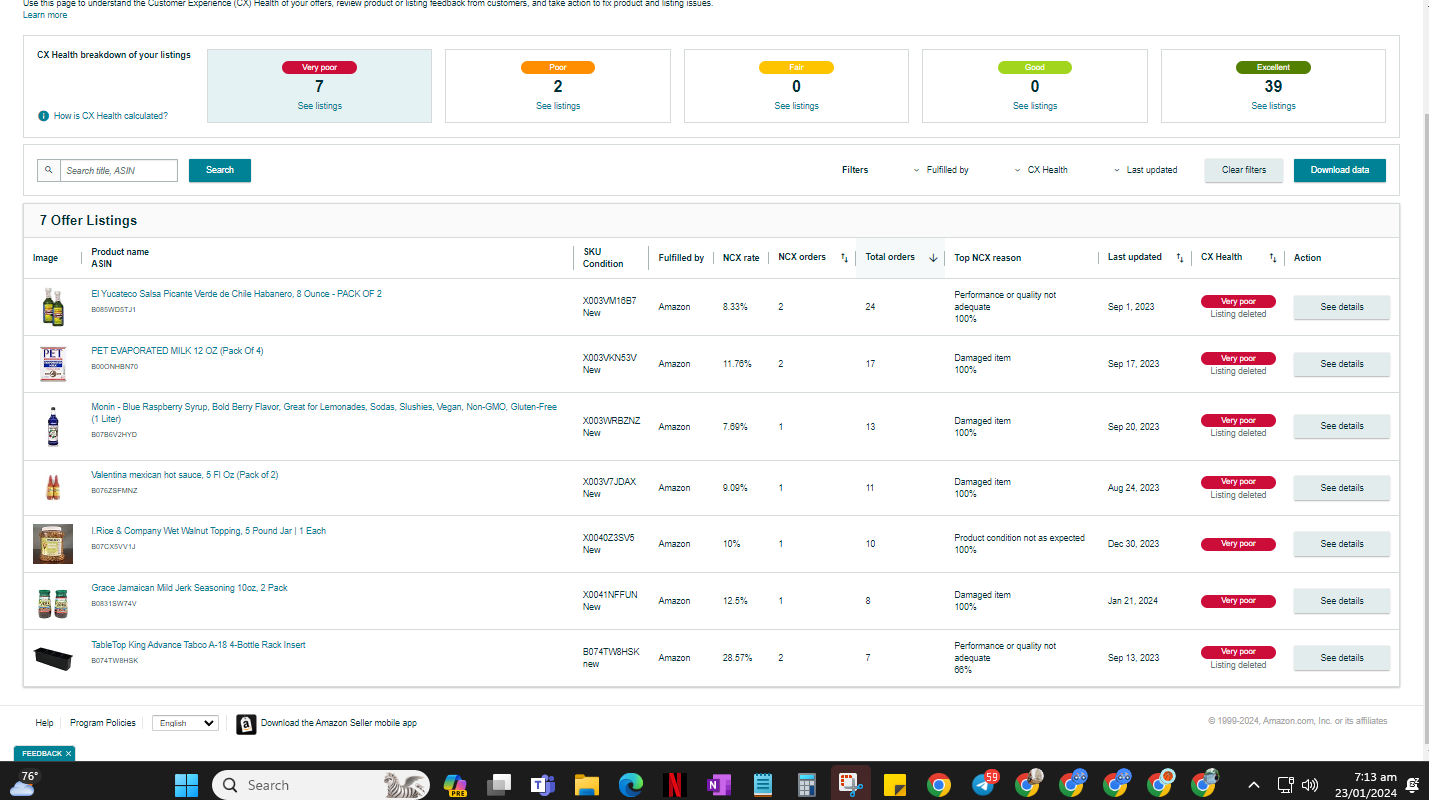This screenshot has height=800, width=1429.
Task: Sort listings by Last updated arrows
Action: tap(1180, 258)
